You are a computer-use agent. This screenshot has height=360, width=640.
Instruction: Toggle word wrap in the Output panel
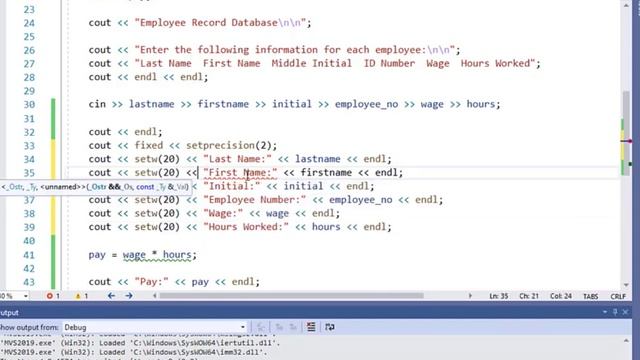(330, 327)
